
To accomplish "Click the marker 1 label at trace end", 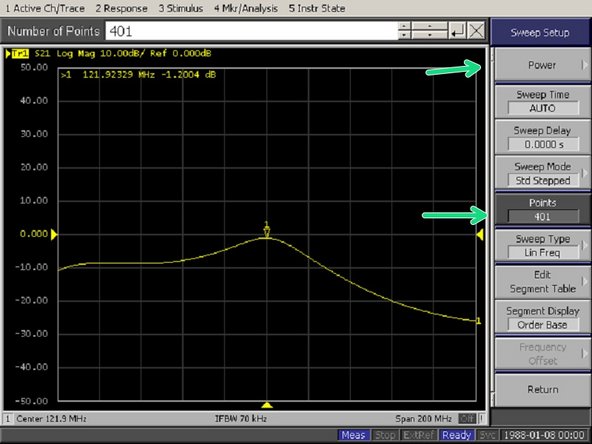I will (x=478, y=321).
